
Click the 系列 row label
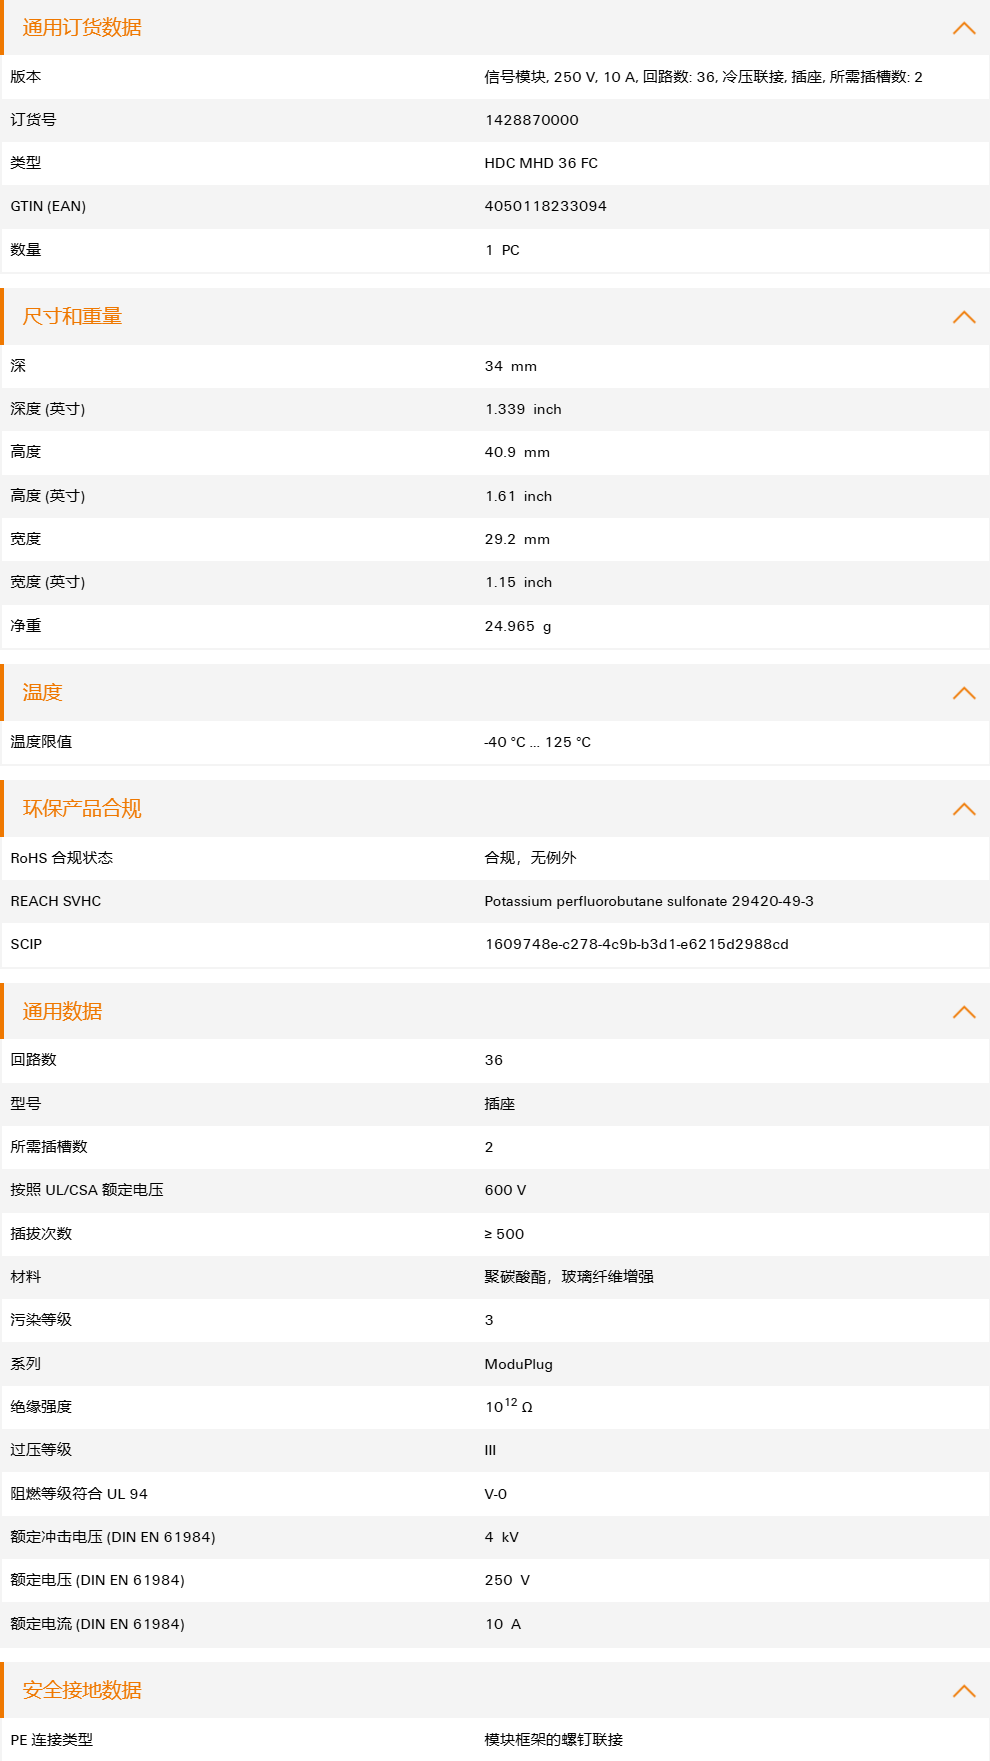26,1364
